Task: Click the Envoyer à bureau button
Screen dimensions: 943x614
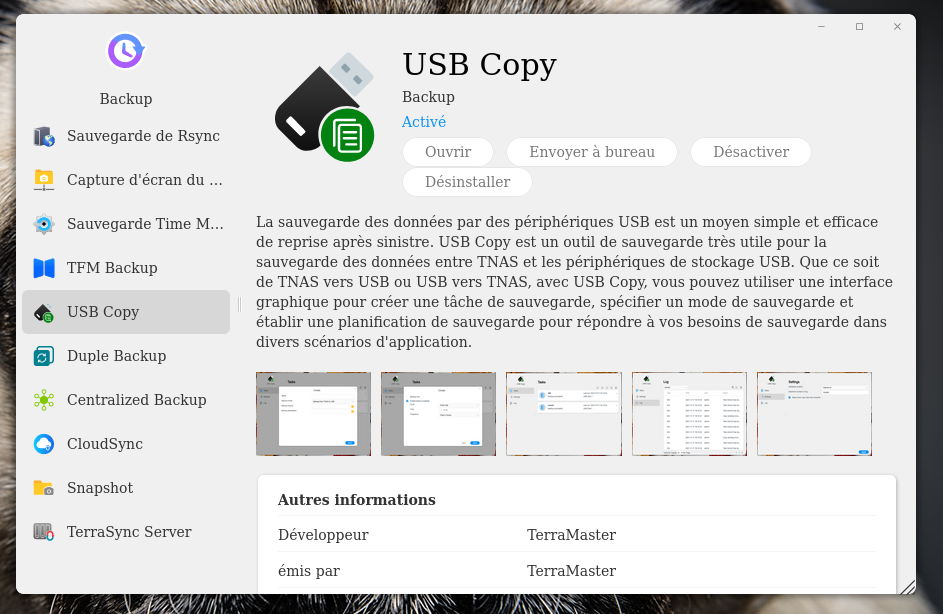Action: pos(591,152)
